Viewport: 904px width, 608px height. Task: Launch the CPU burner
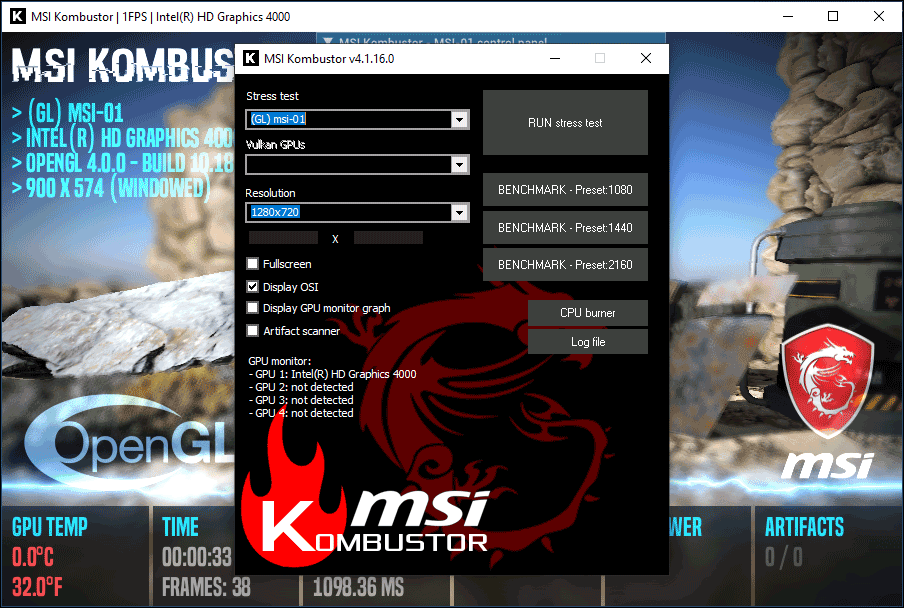[587, 313]
